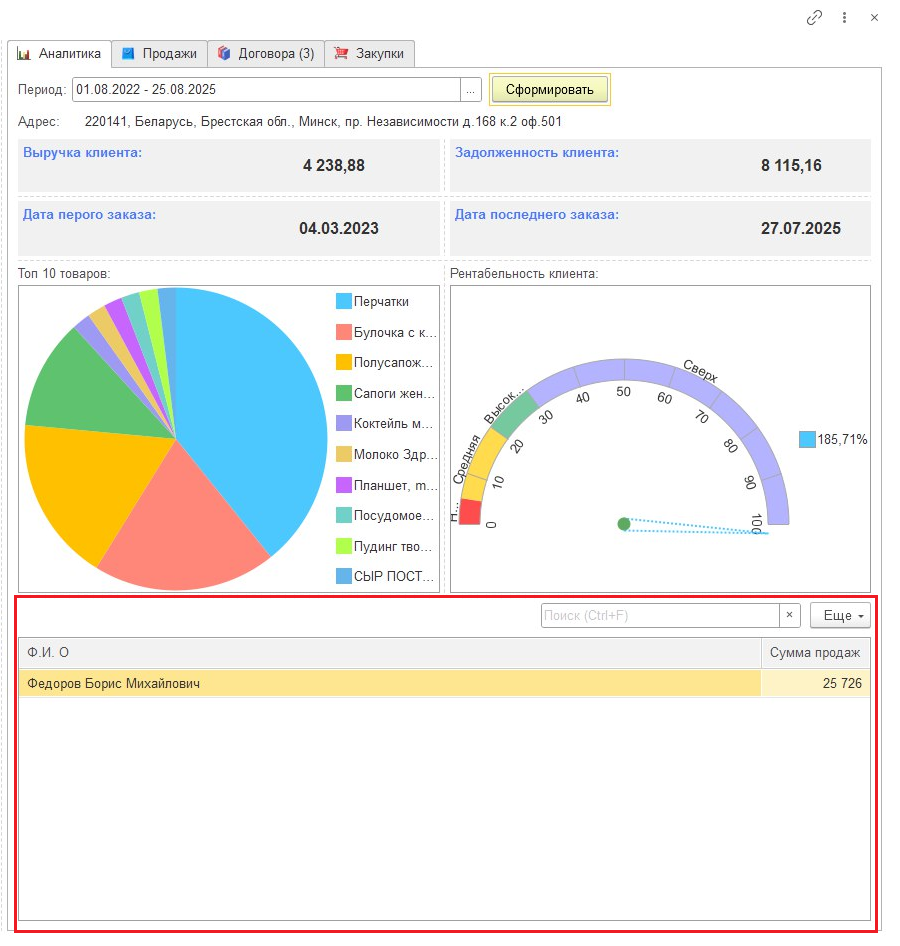Click the 185,71% gauge legend swatch

tap(807, 439)
